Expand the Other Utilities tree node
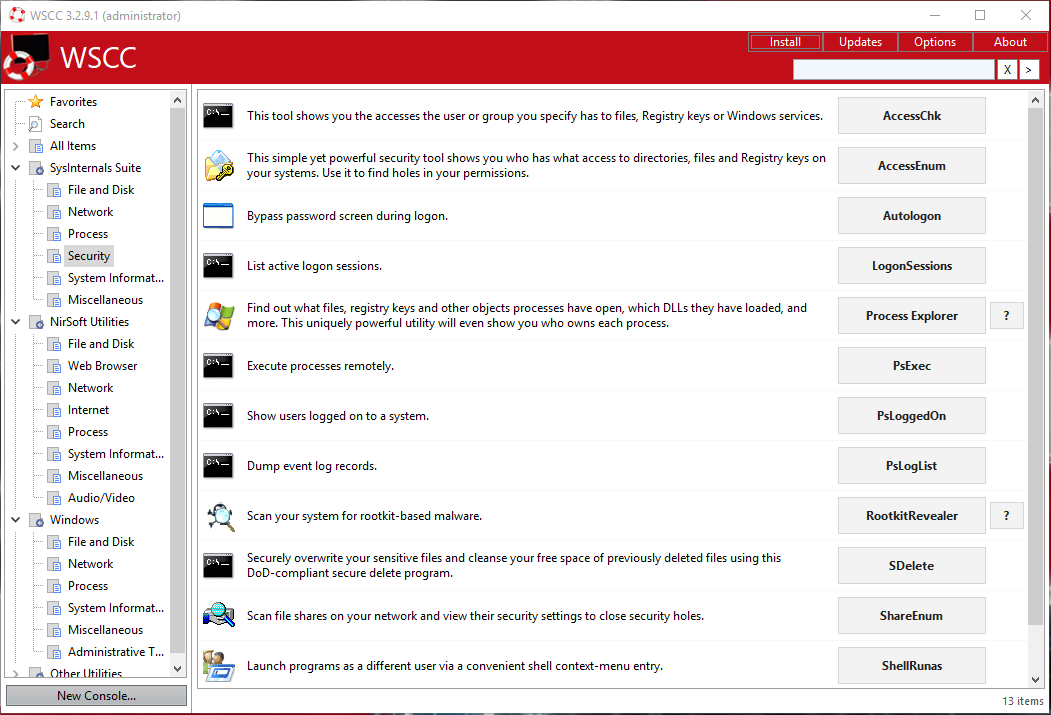This screenshot has height=715, width=1051. 15,673
